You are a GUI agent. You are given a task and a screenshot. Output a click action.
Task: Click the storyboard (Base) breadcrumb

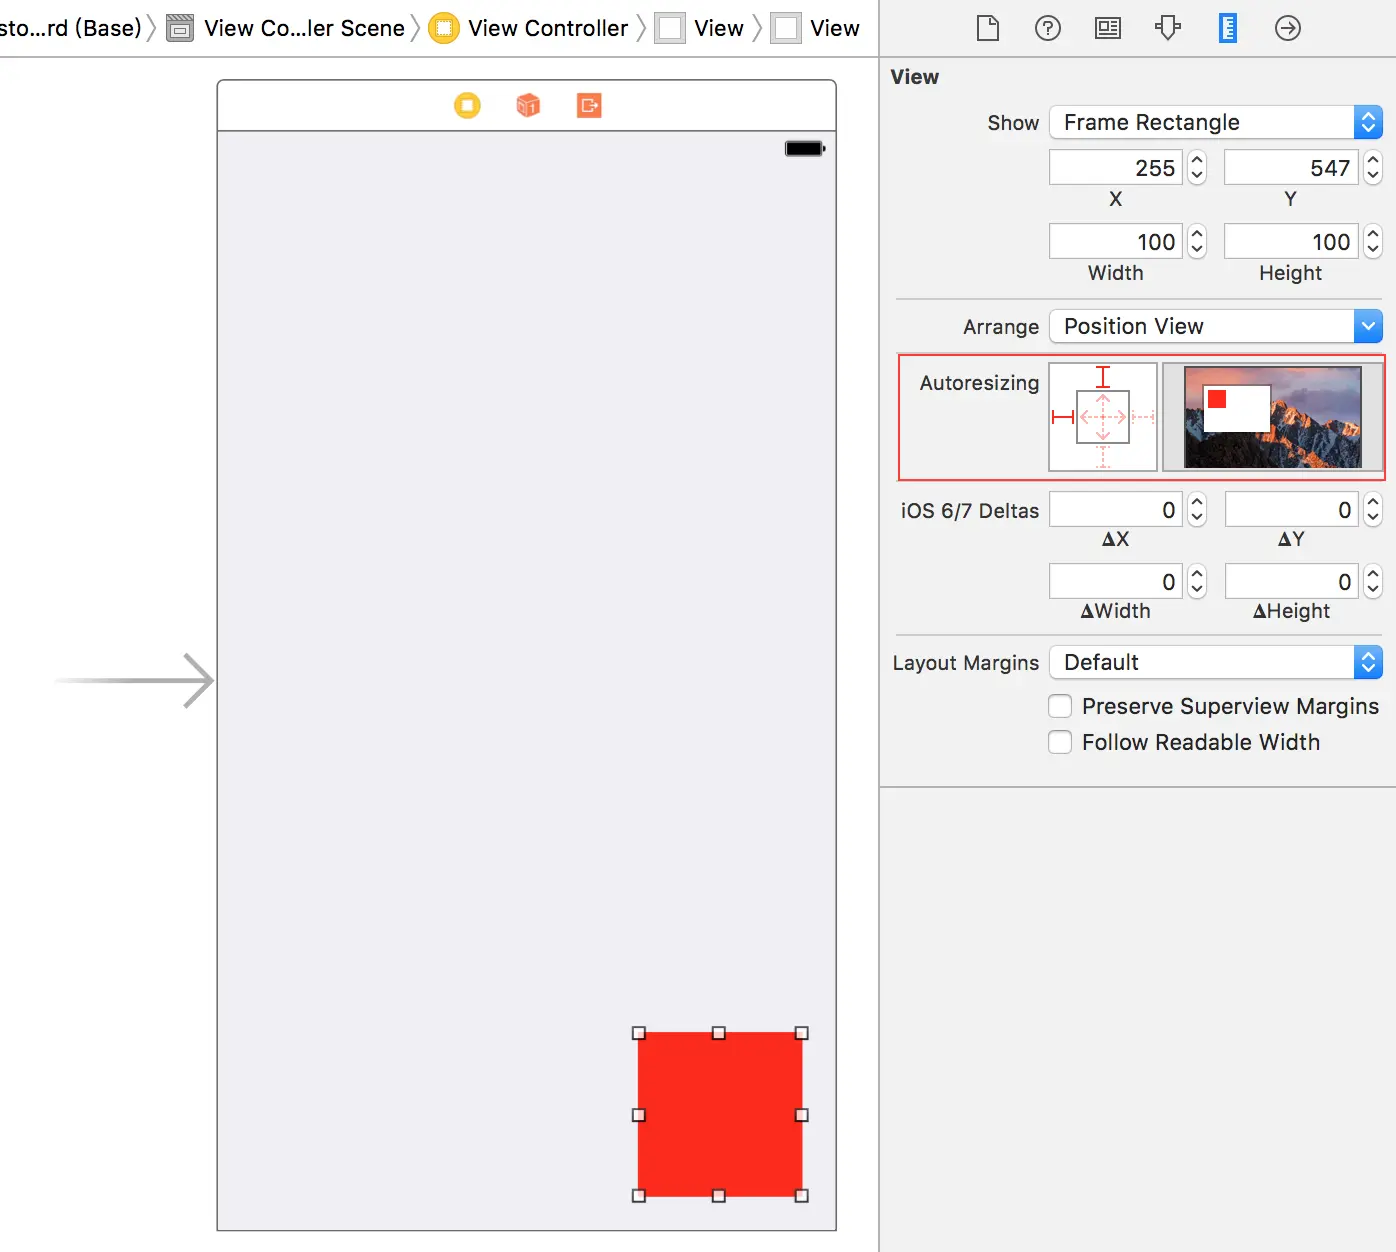[70, 28]
